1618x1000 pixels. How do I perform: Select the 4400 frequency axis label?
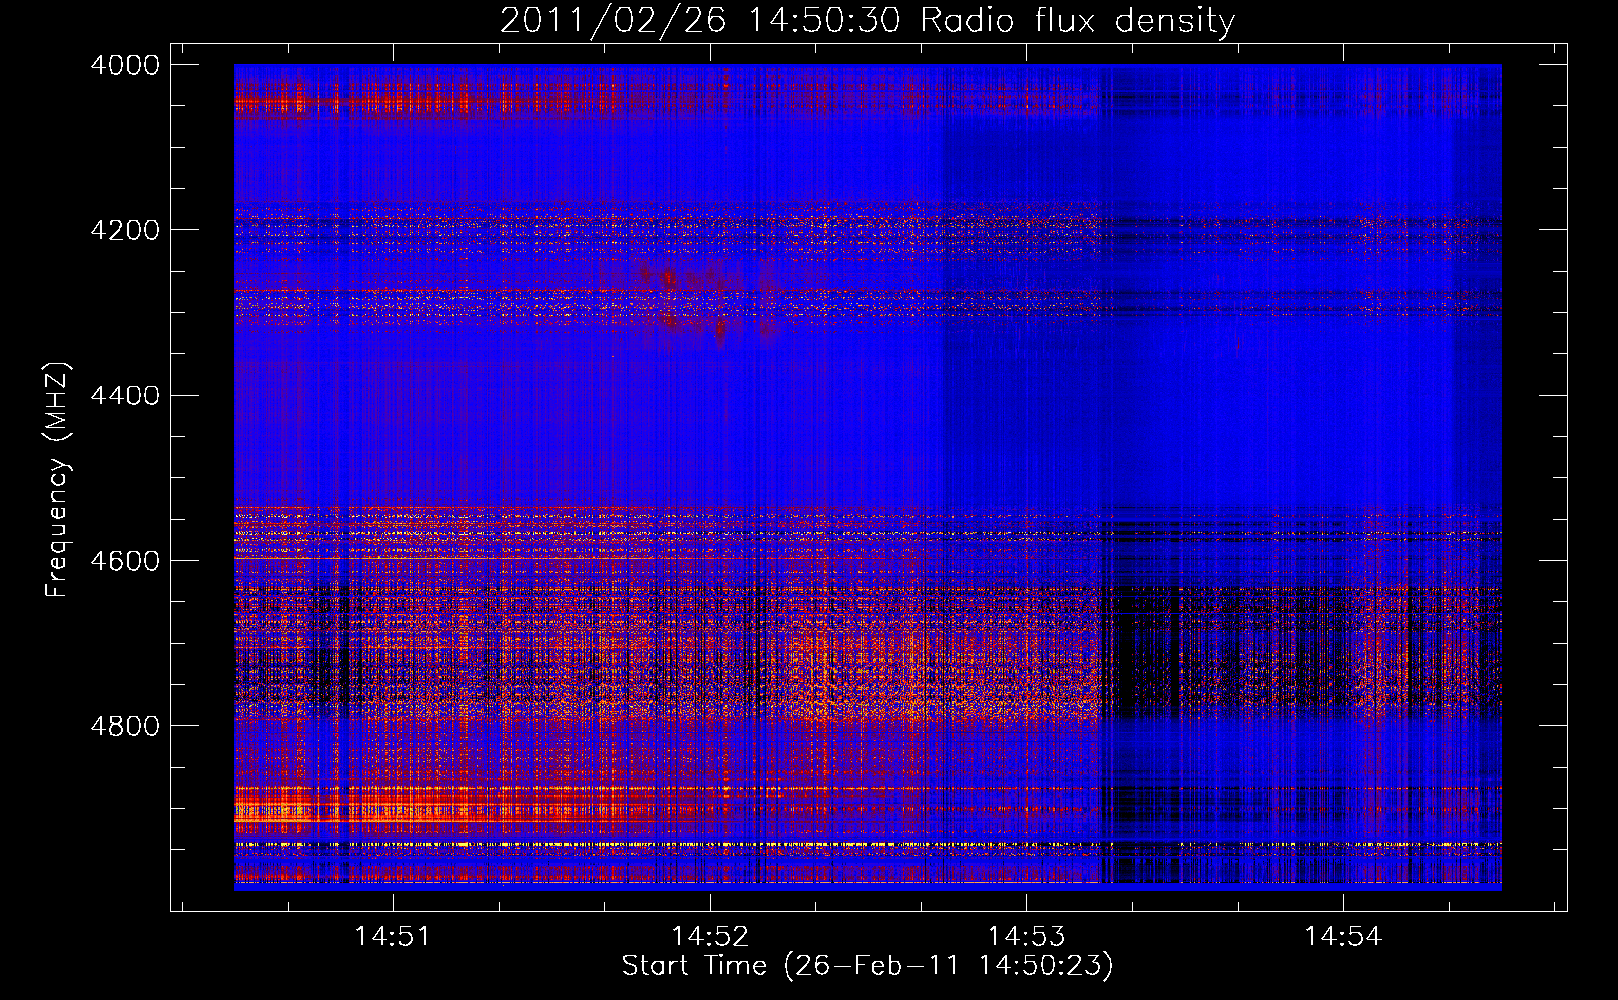pos(125,396)
